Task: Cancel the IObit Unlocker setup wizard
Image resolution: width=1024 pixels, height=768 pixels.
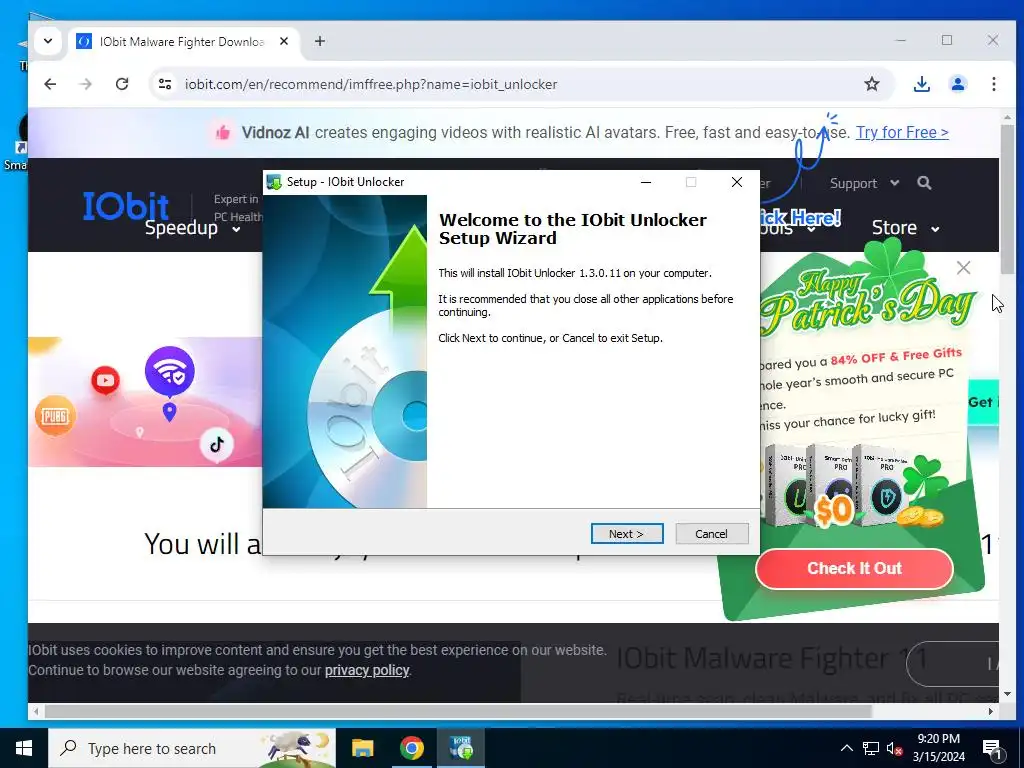Action: coord(711,534)
